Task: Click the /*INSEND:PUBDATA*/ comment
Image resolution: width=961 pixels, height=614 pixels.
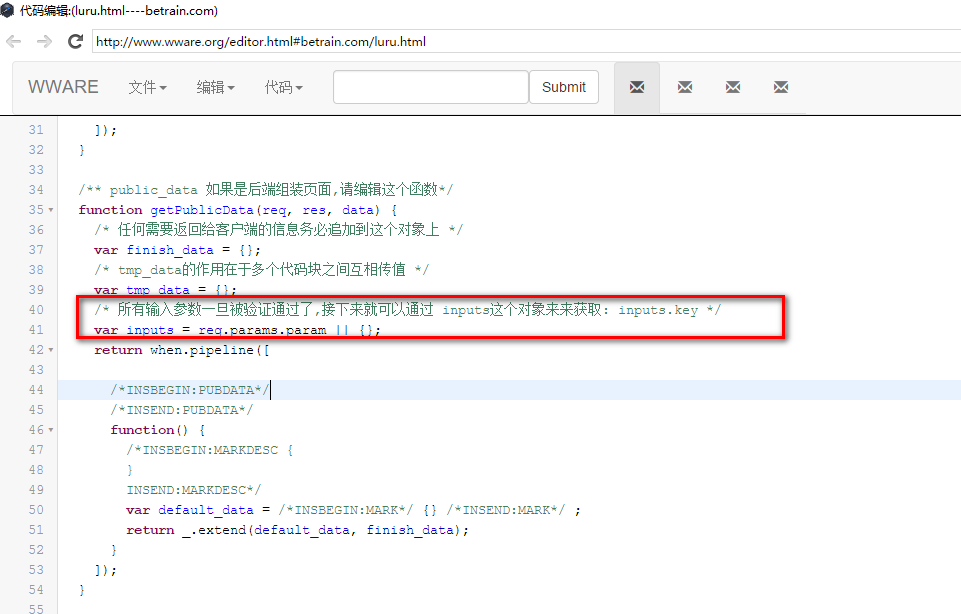Action: click(x=181, y=410)
